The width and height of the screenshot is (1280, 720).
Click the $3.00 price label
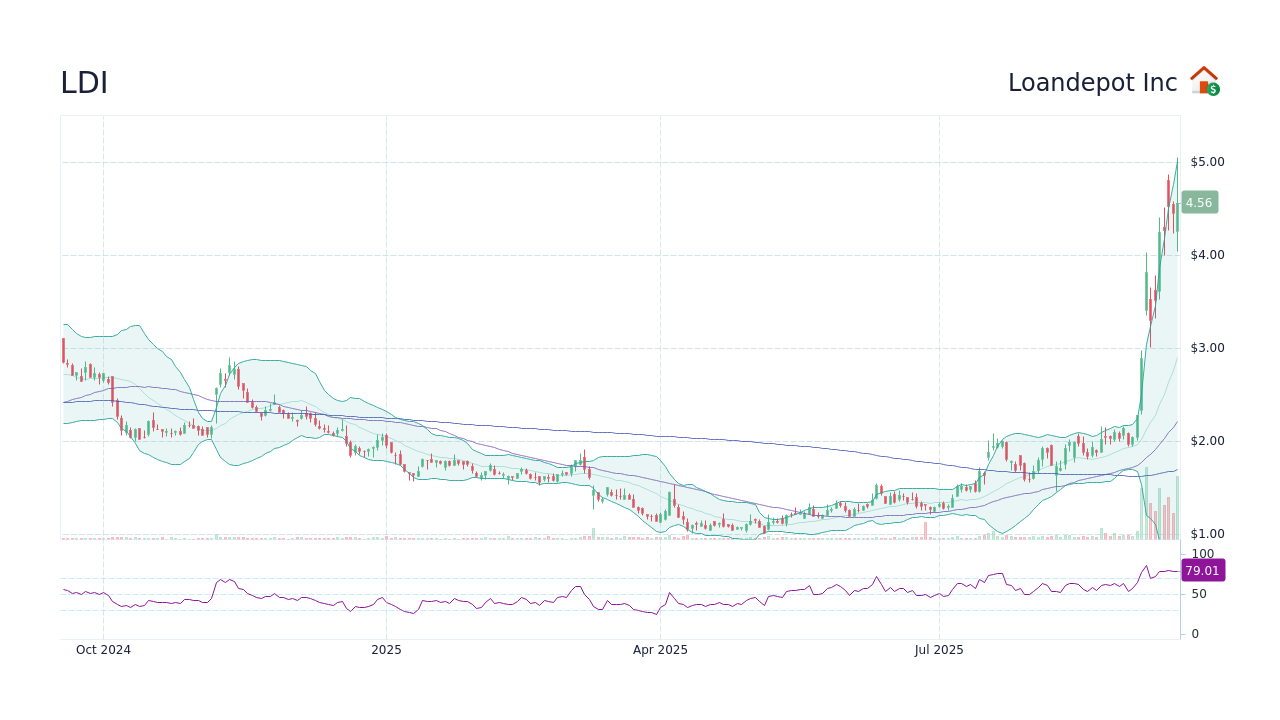1207,347
